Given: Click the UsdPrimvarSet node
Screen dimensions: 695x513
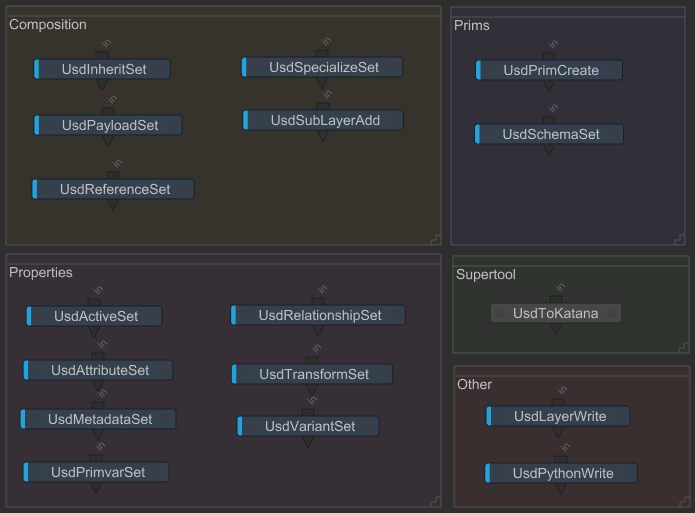Looking at the screenshot, I should pyautogui.click(x=97, y=472).
